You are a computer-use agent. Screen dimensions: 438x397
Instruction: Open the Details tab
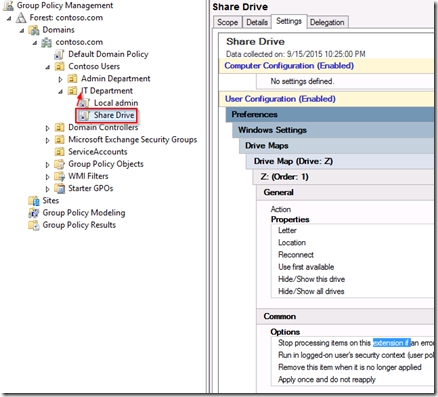pyautogui.click(x=257, y=22)
